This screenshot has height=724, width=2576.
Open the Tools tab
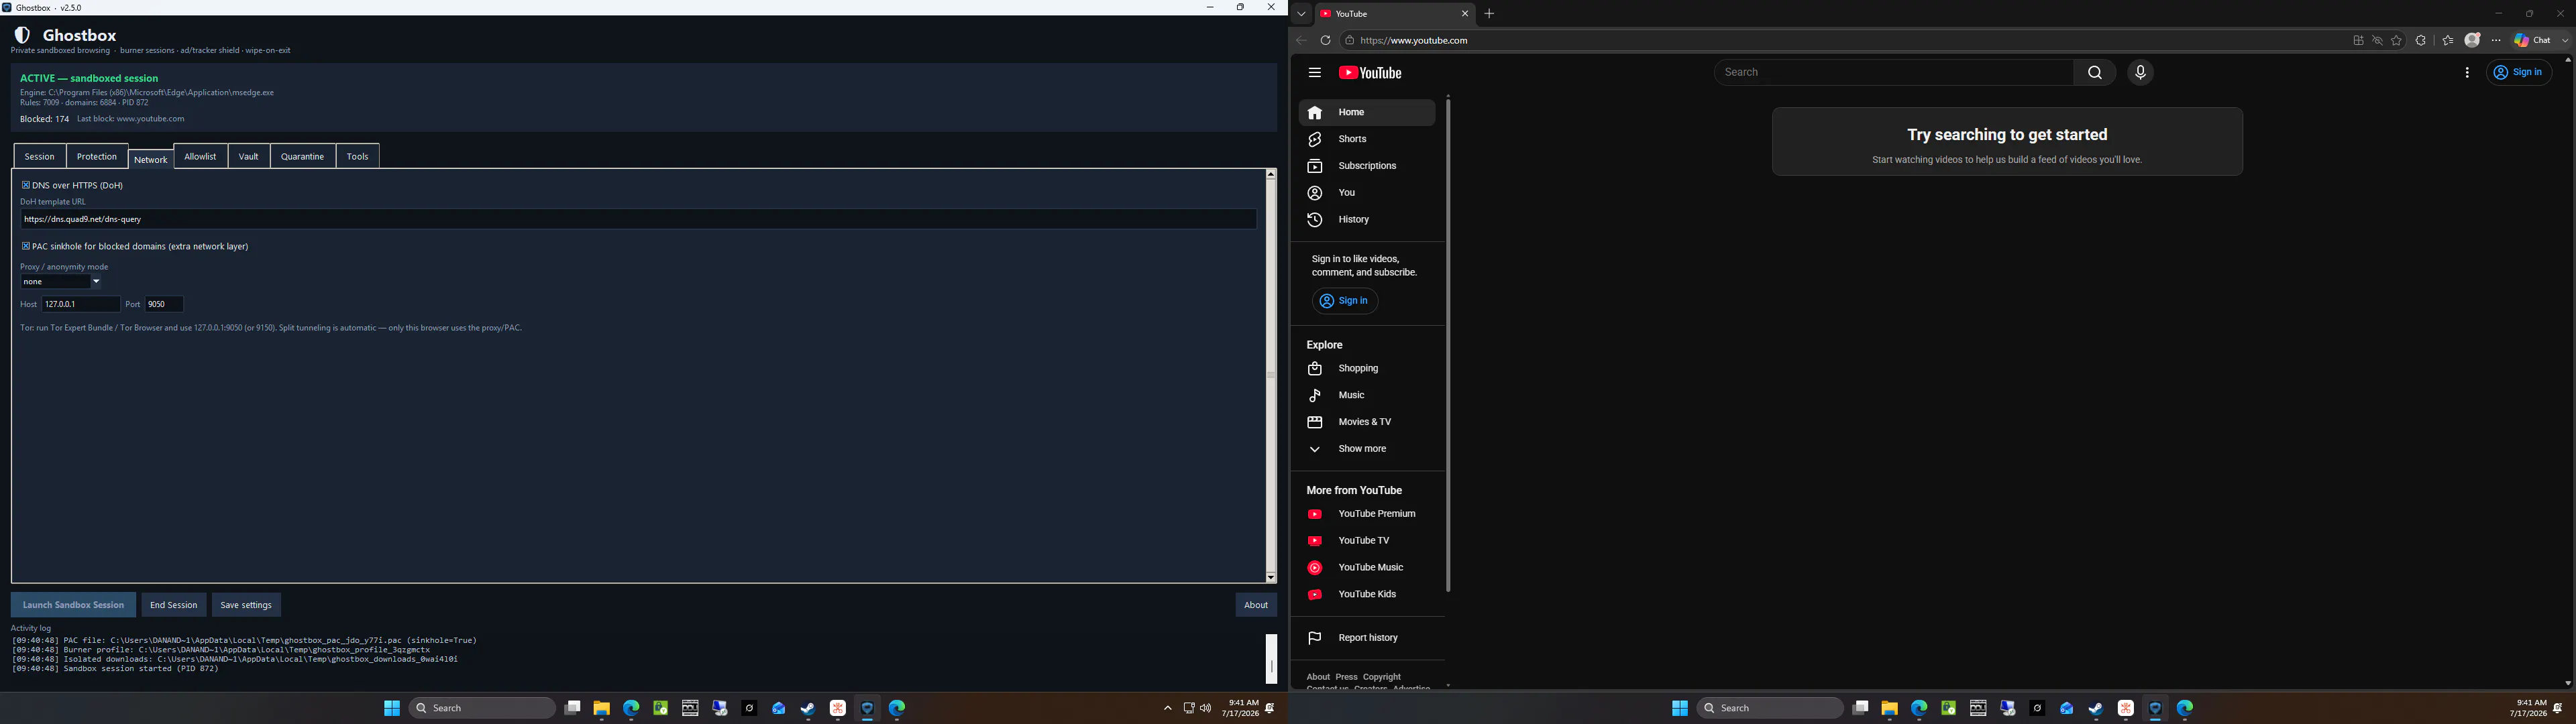[x=358, y=156]
